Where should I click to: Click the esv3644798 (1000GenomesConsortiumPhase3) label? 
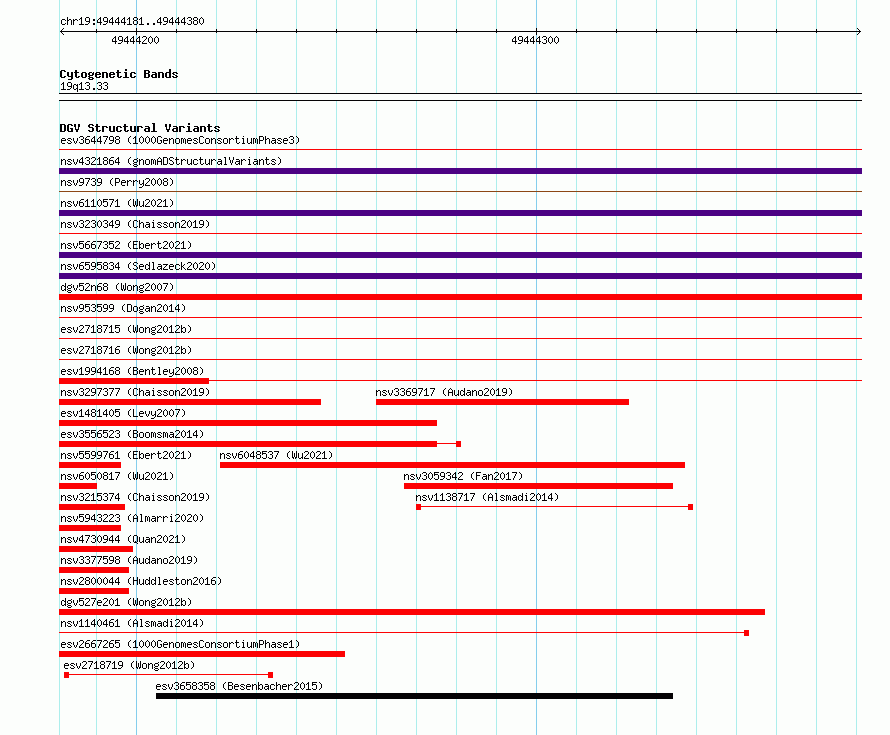(180, 140)
